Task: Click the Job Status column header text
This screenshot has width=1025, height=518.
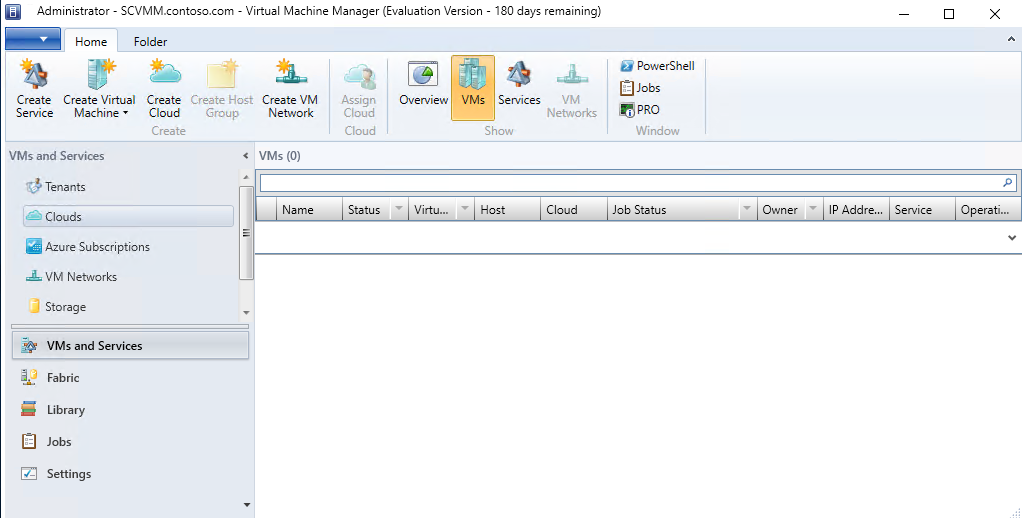Action: pos(639,210)
